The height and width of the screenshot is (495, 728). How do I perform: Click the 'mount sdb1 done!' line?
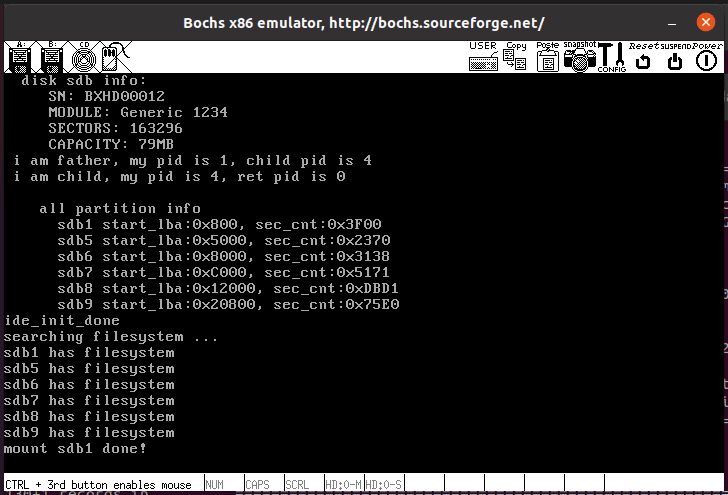[x=75, y=449]
